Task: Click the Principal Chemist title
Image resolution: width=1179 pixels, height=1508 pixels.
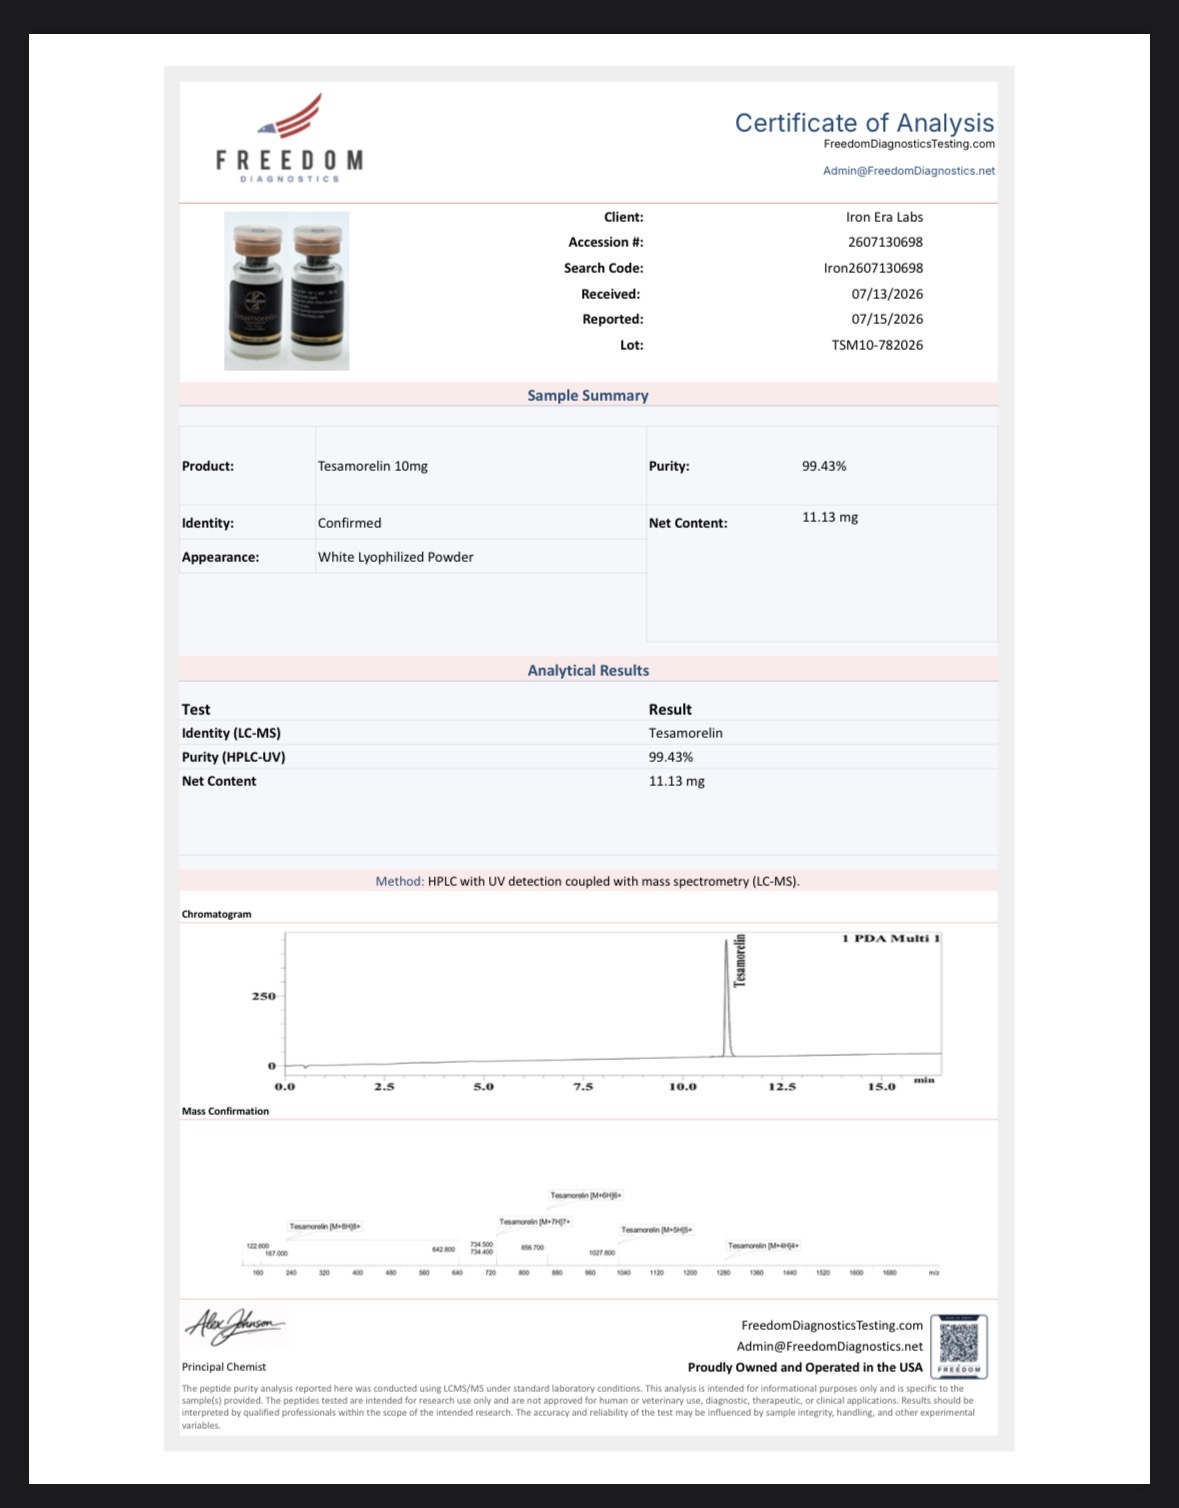Action: pyautogui.click(x=224, y=1367)
